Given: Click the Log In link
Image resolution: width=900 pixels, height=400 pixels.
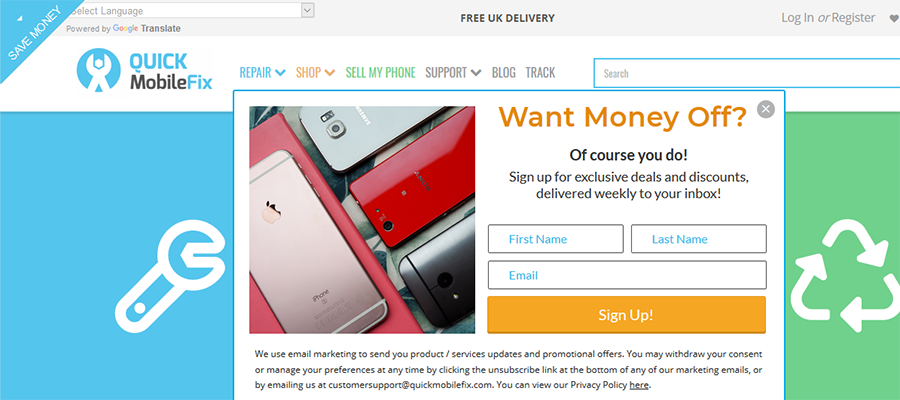Looking at the screenshot, I should tap(797, 18).
